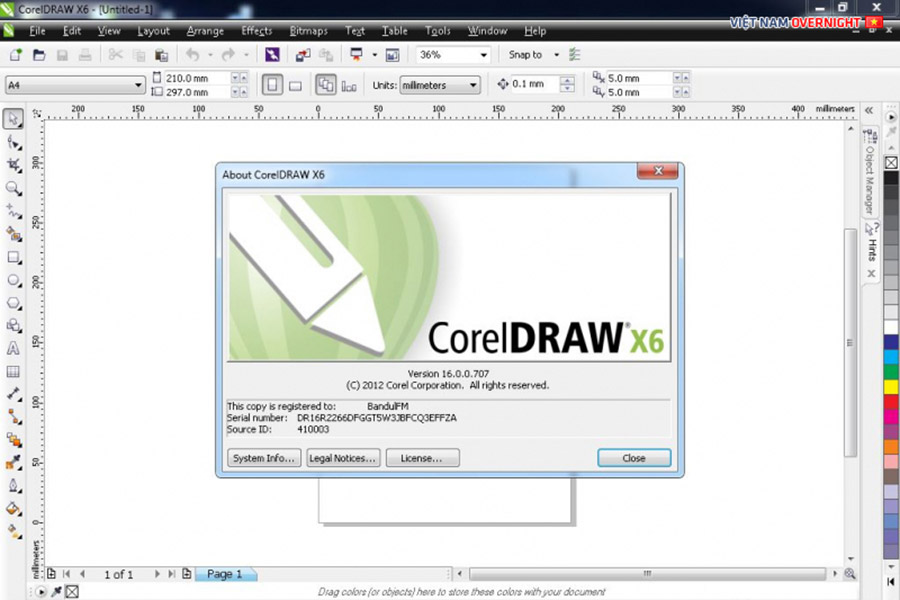Select the Text tool

tap(13, 349)
